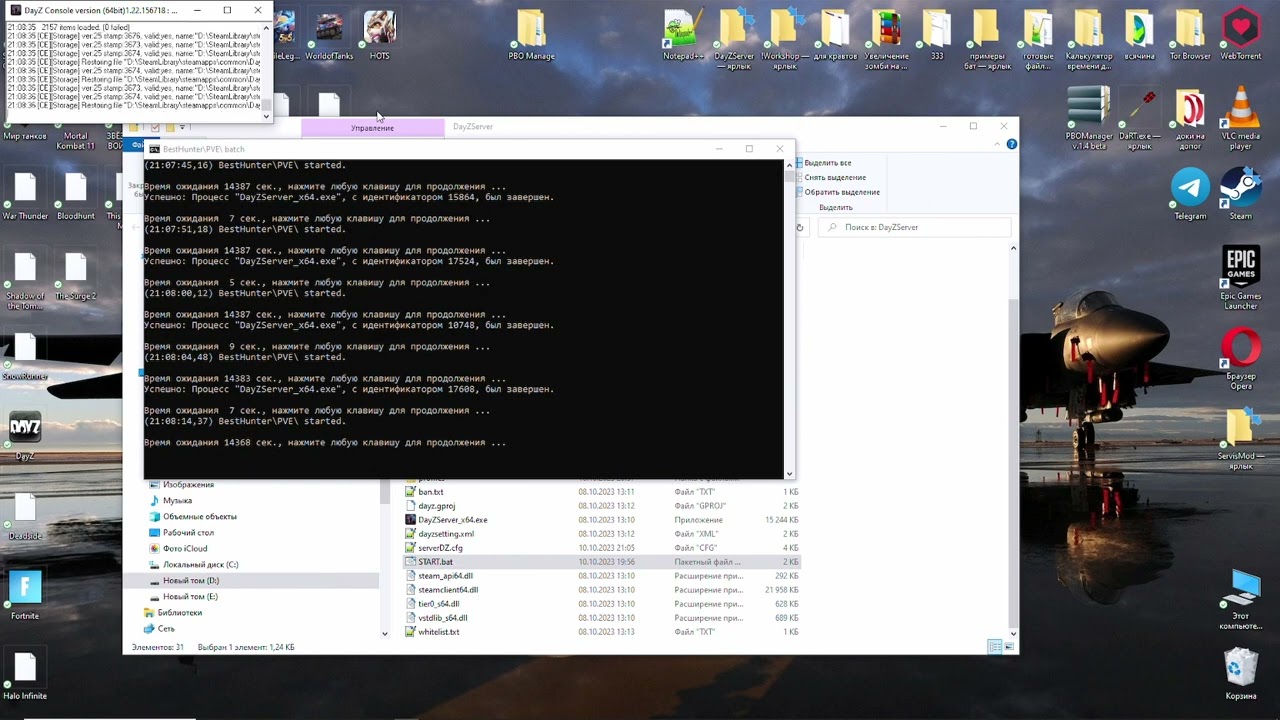This screenshot has height=720, width=1280.
Task: Open the PBO Manage folder on desktop
Action: 531,35
